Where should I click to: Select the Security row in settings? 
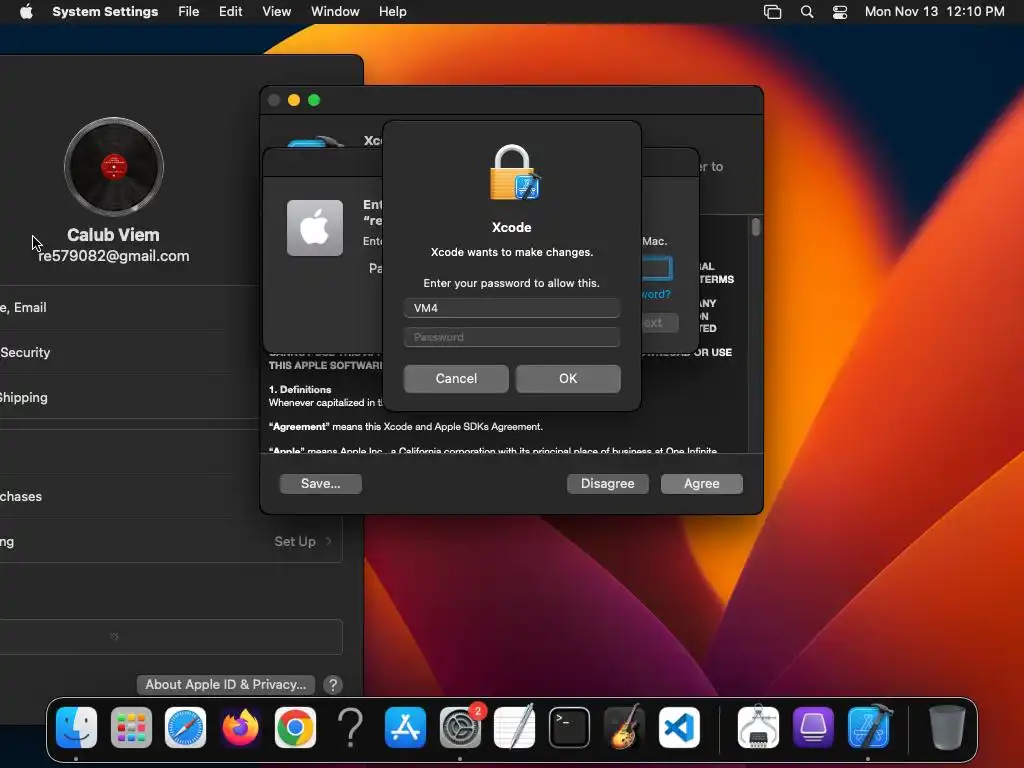[x=131, y=353]
